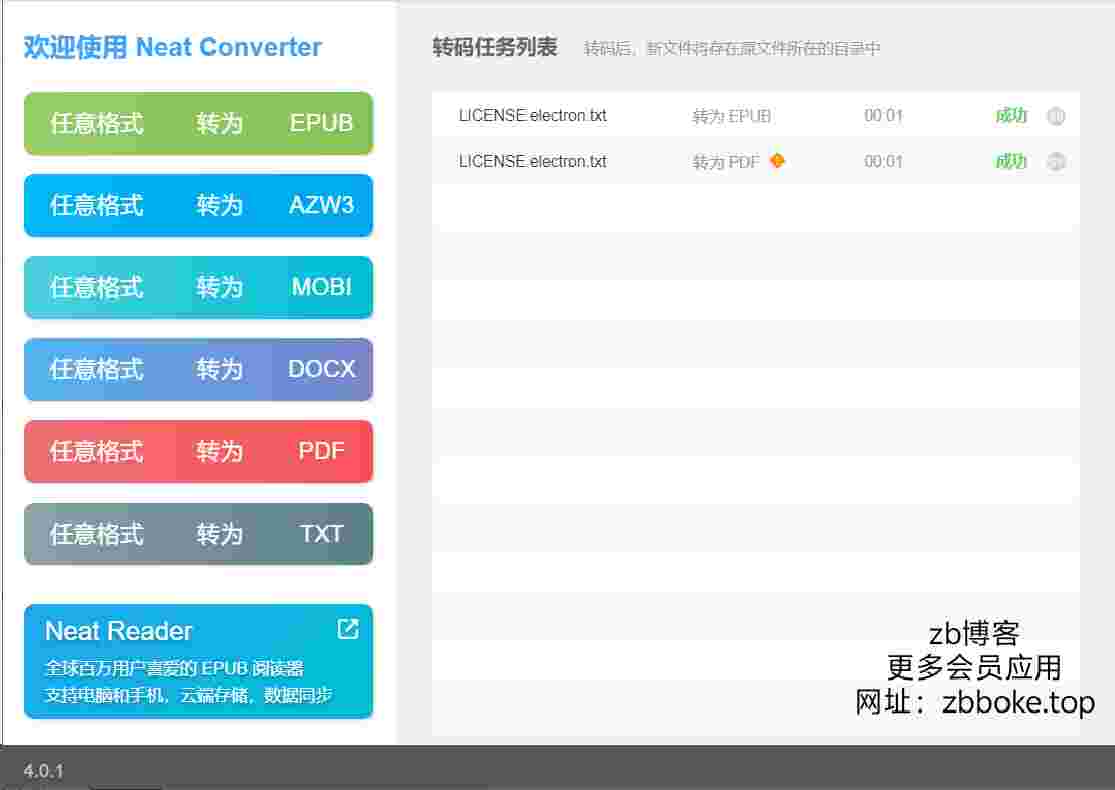Click the 欢迎使用 Neat Converter title

173,47
